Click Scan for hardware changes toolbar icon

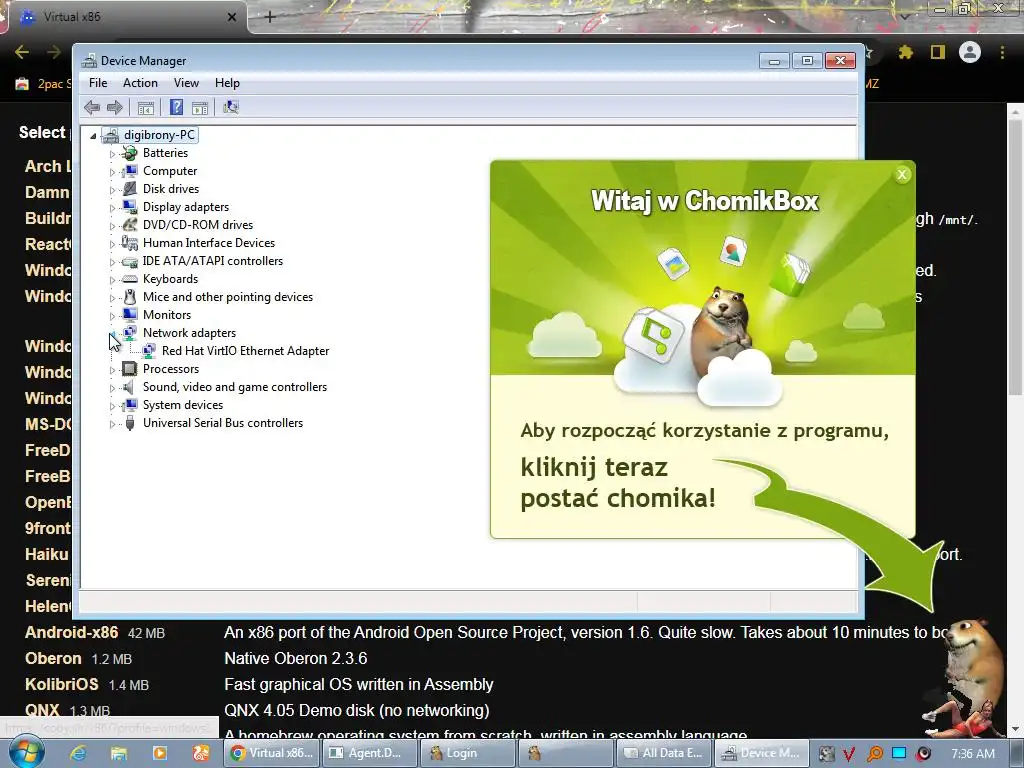pyautogui.click(x=231, y=107)
